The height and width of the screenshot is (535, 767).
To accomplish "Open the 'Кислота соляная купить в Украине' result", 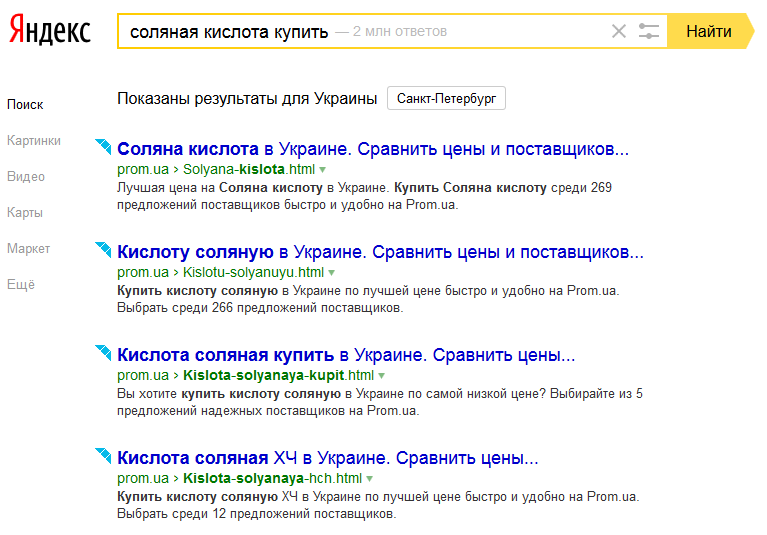I will click(346, 355).
